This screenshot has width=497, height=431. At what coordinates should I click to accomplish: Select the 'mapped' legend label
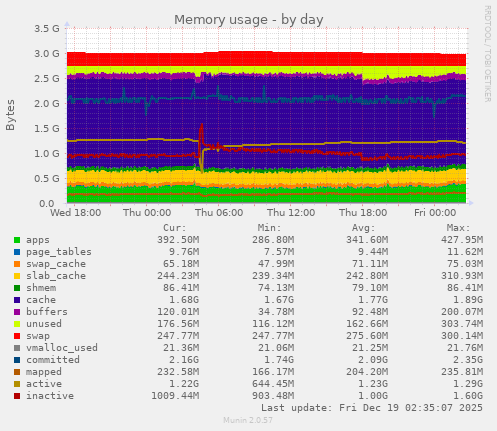[44, 372]
